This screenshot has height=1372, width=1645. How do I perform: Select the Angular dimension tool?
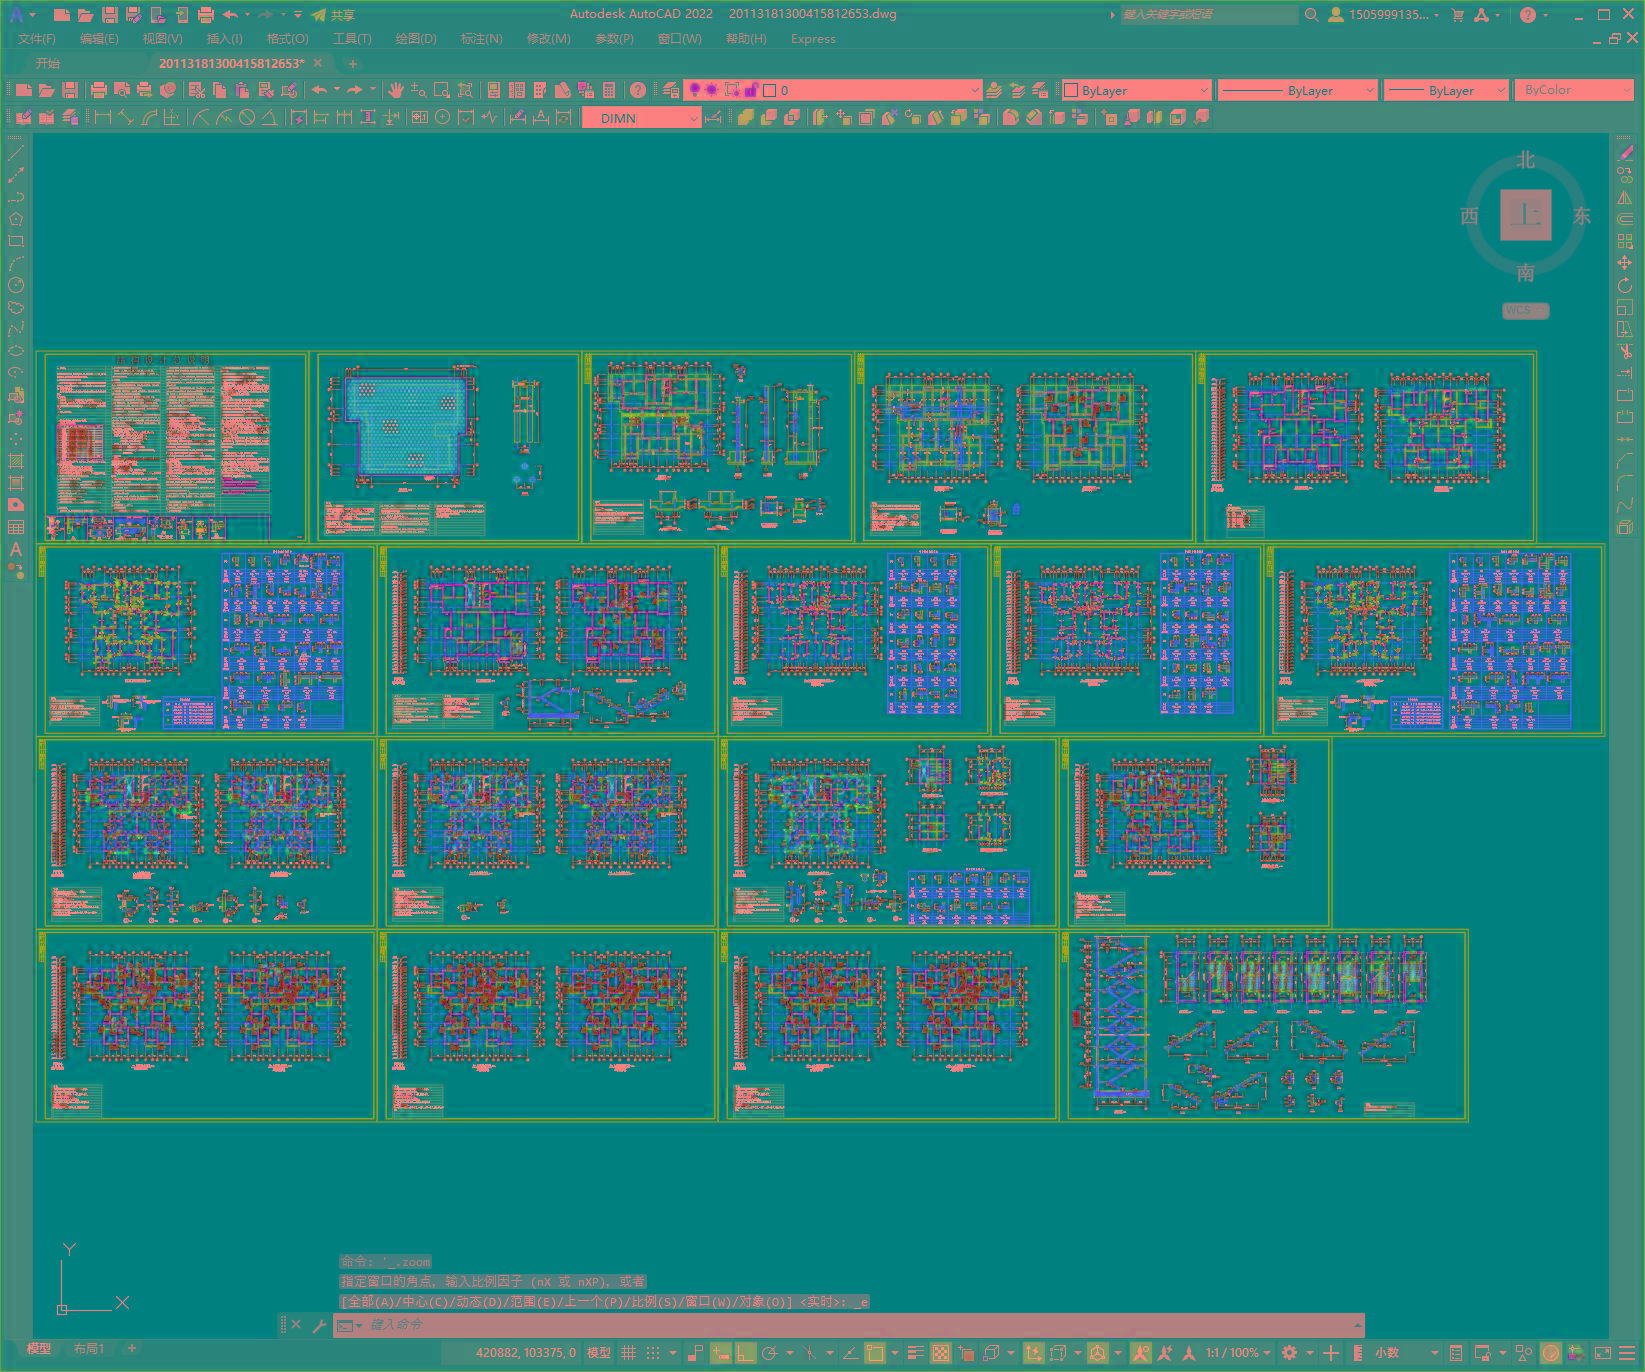click(x=270, y=117)
